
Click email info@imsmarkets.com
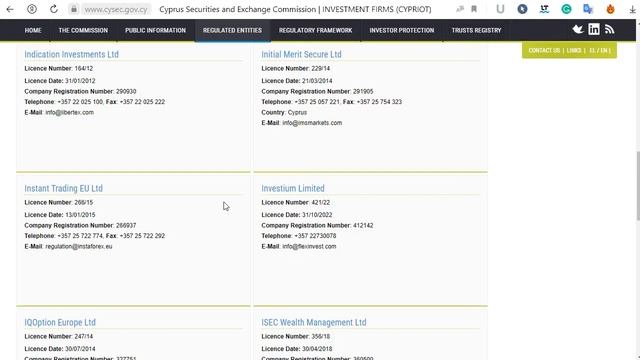(312, 123)
